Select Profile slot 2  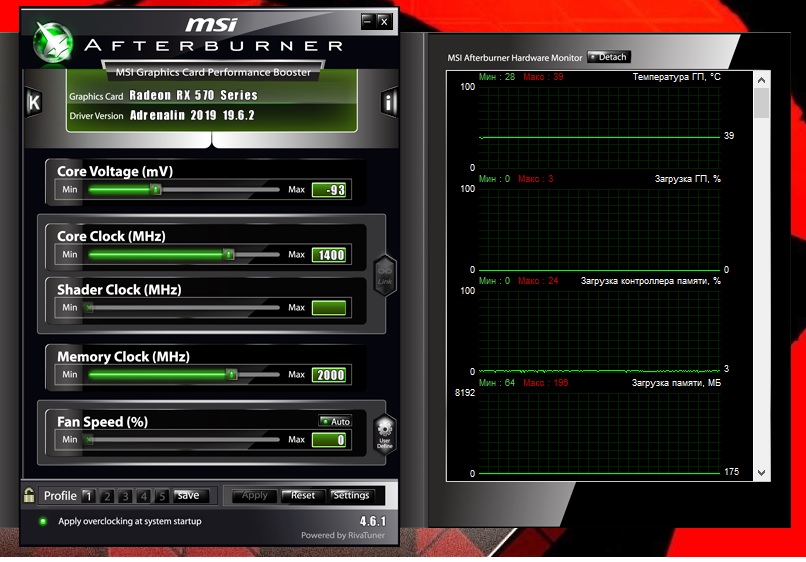point(106,496)
